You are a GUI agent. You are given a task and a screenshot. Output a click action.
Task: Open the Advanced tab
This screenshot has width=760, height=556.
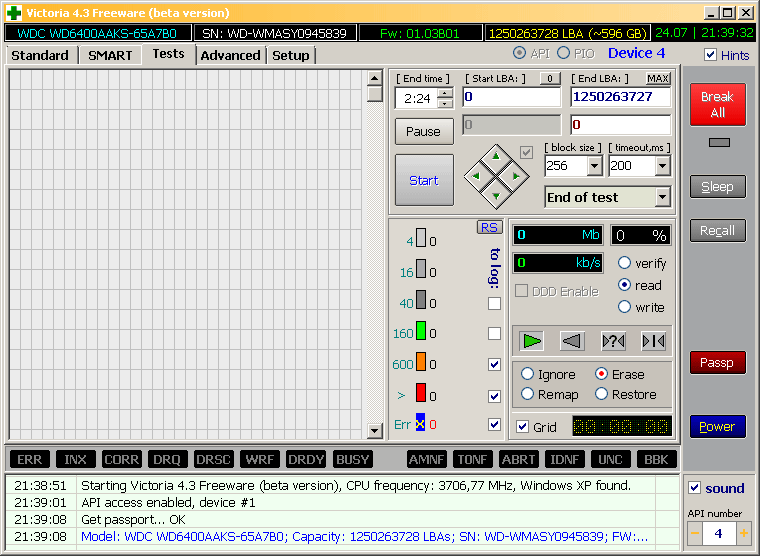[230, 55]
